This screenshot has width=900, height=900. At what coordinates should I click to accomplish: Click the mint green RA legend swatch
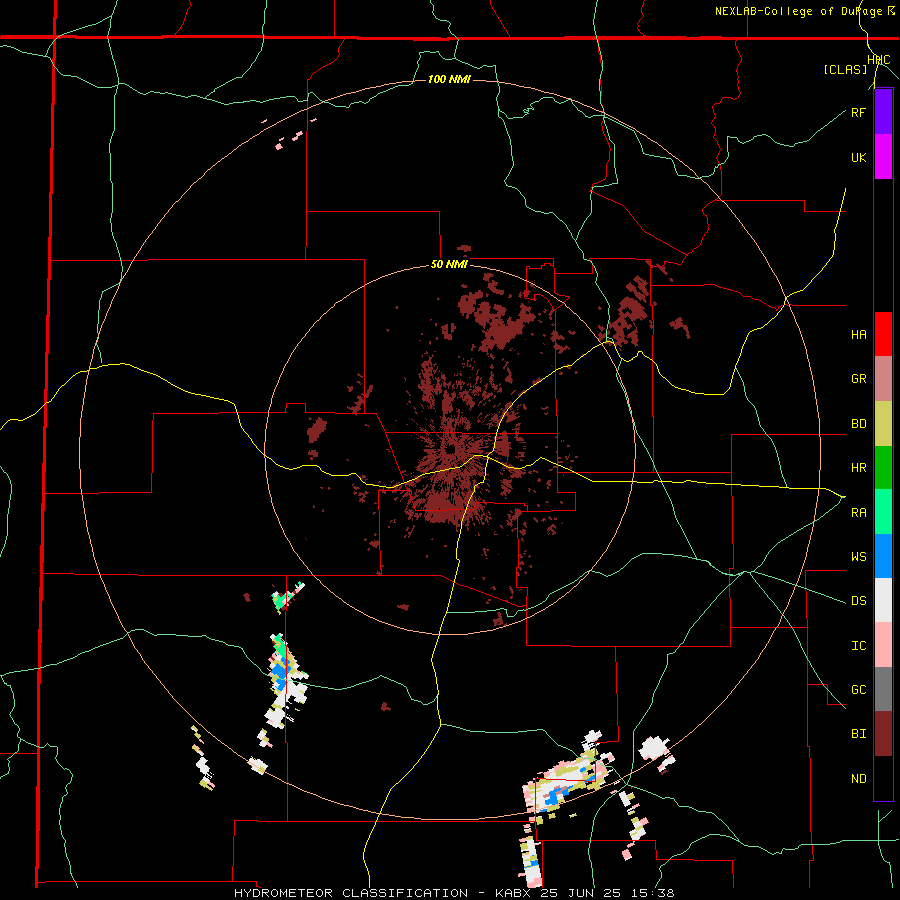883,512
